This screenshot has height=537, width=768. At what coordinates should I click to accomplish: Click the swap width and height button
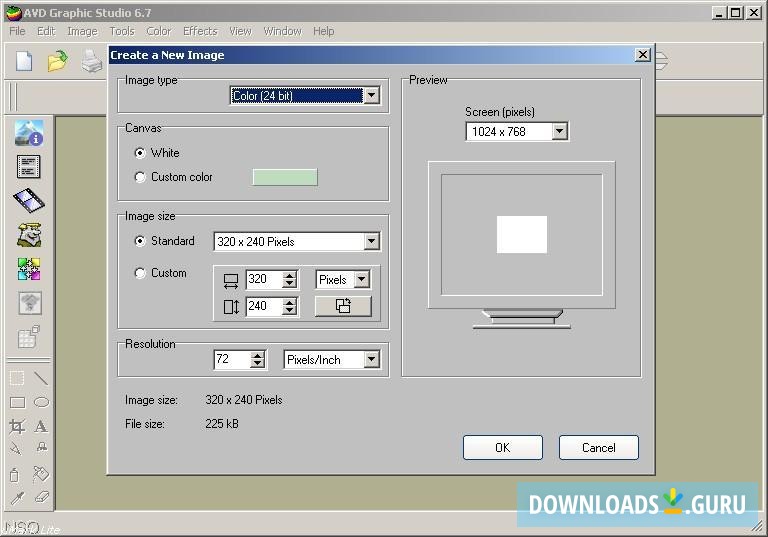click(x=343, y=306)
